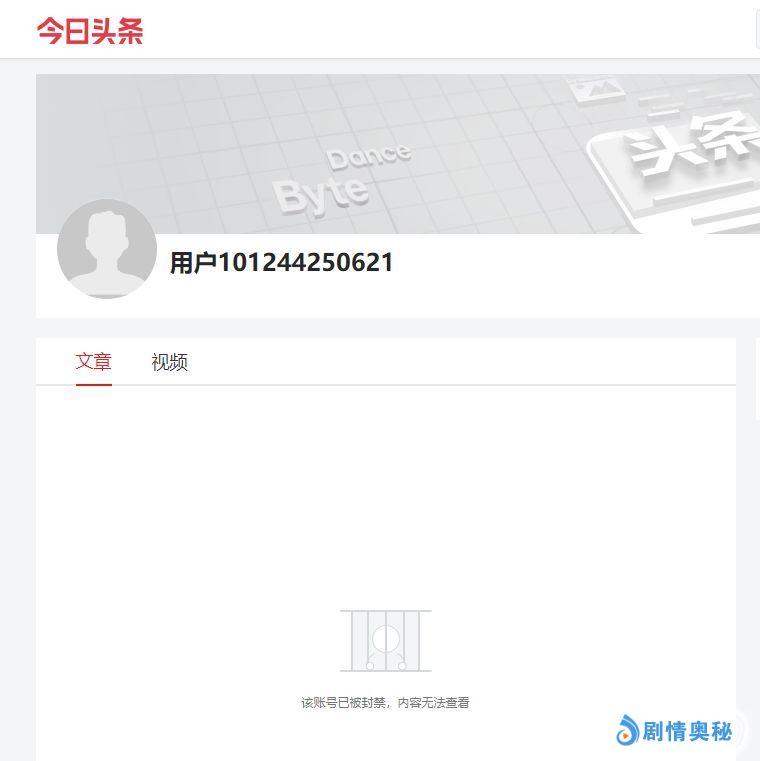Image resolution: width=760 pixels, height=761 pixels.
Task: Open the default user avatar
Action: click(x=107, y=248)
